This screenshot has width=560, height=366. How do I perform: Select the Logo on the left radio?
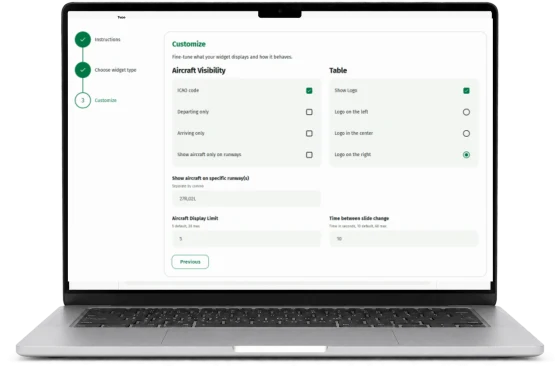tap(466, 112)
